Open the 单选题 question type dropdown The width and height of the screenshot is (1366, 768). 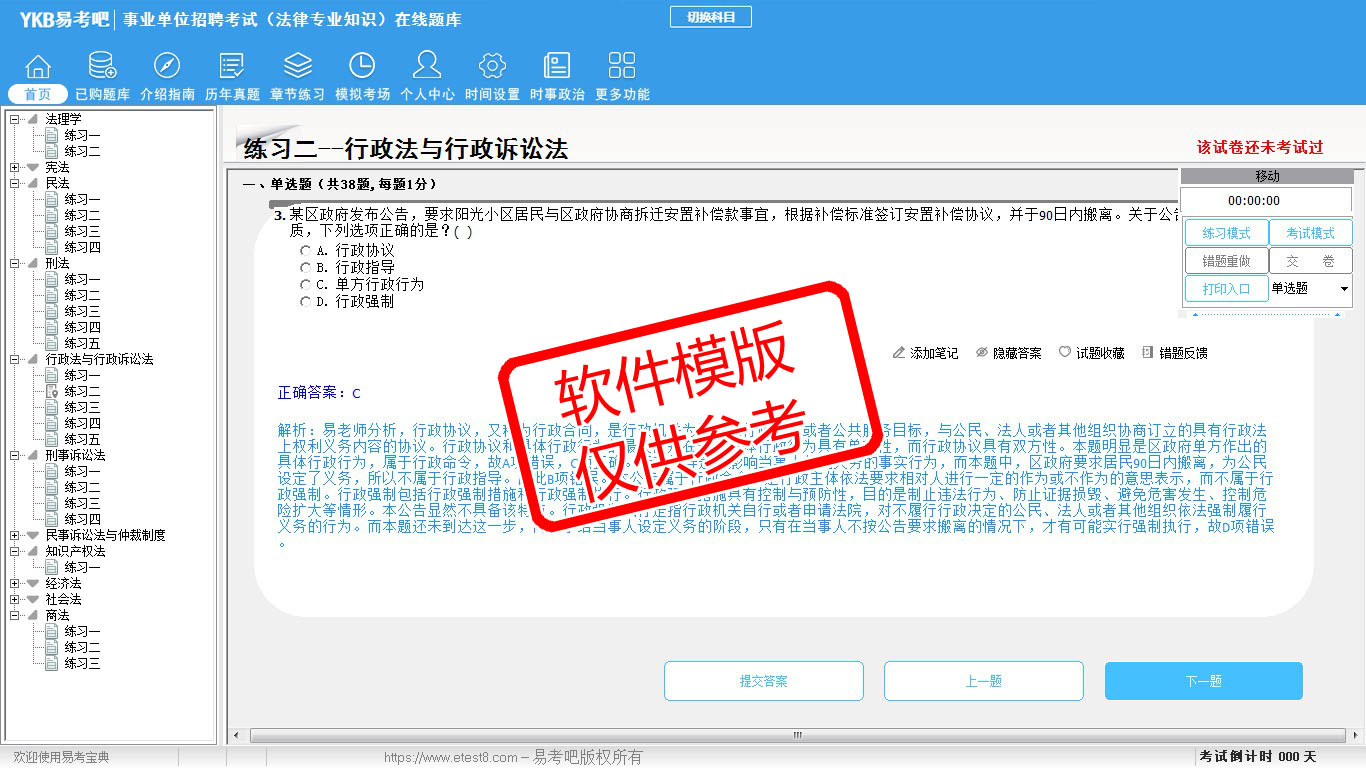click(1343, 289)
